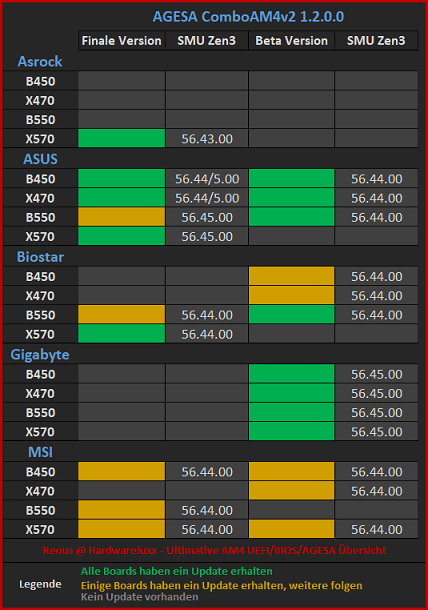Image resolution: width=428 pixels, height=610 pixels.
Task: Select Biostar B450 orange Beta Version cell
Action: (291, 276)
